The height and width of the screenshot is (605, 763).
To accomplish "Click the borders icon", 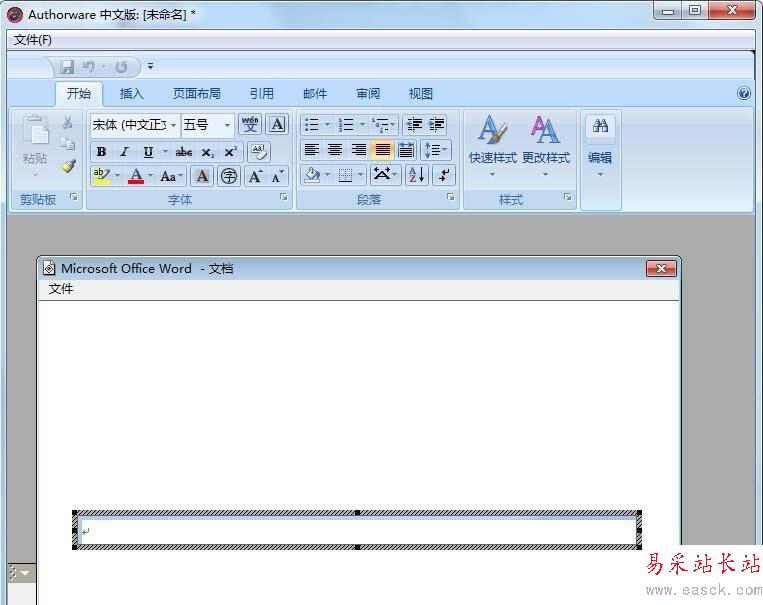I will click(x=345, y=175).
